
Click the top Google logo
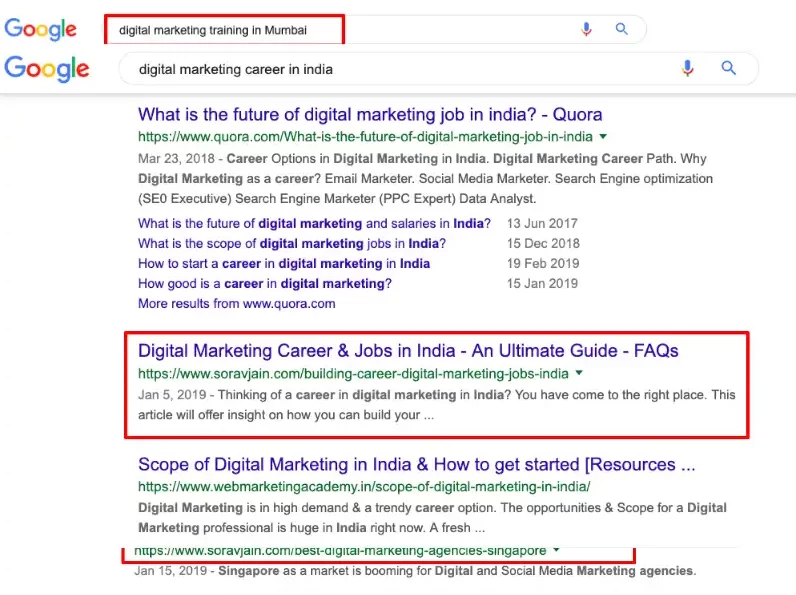(x=41, y=29)
